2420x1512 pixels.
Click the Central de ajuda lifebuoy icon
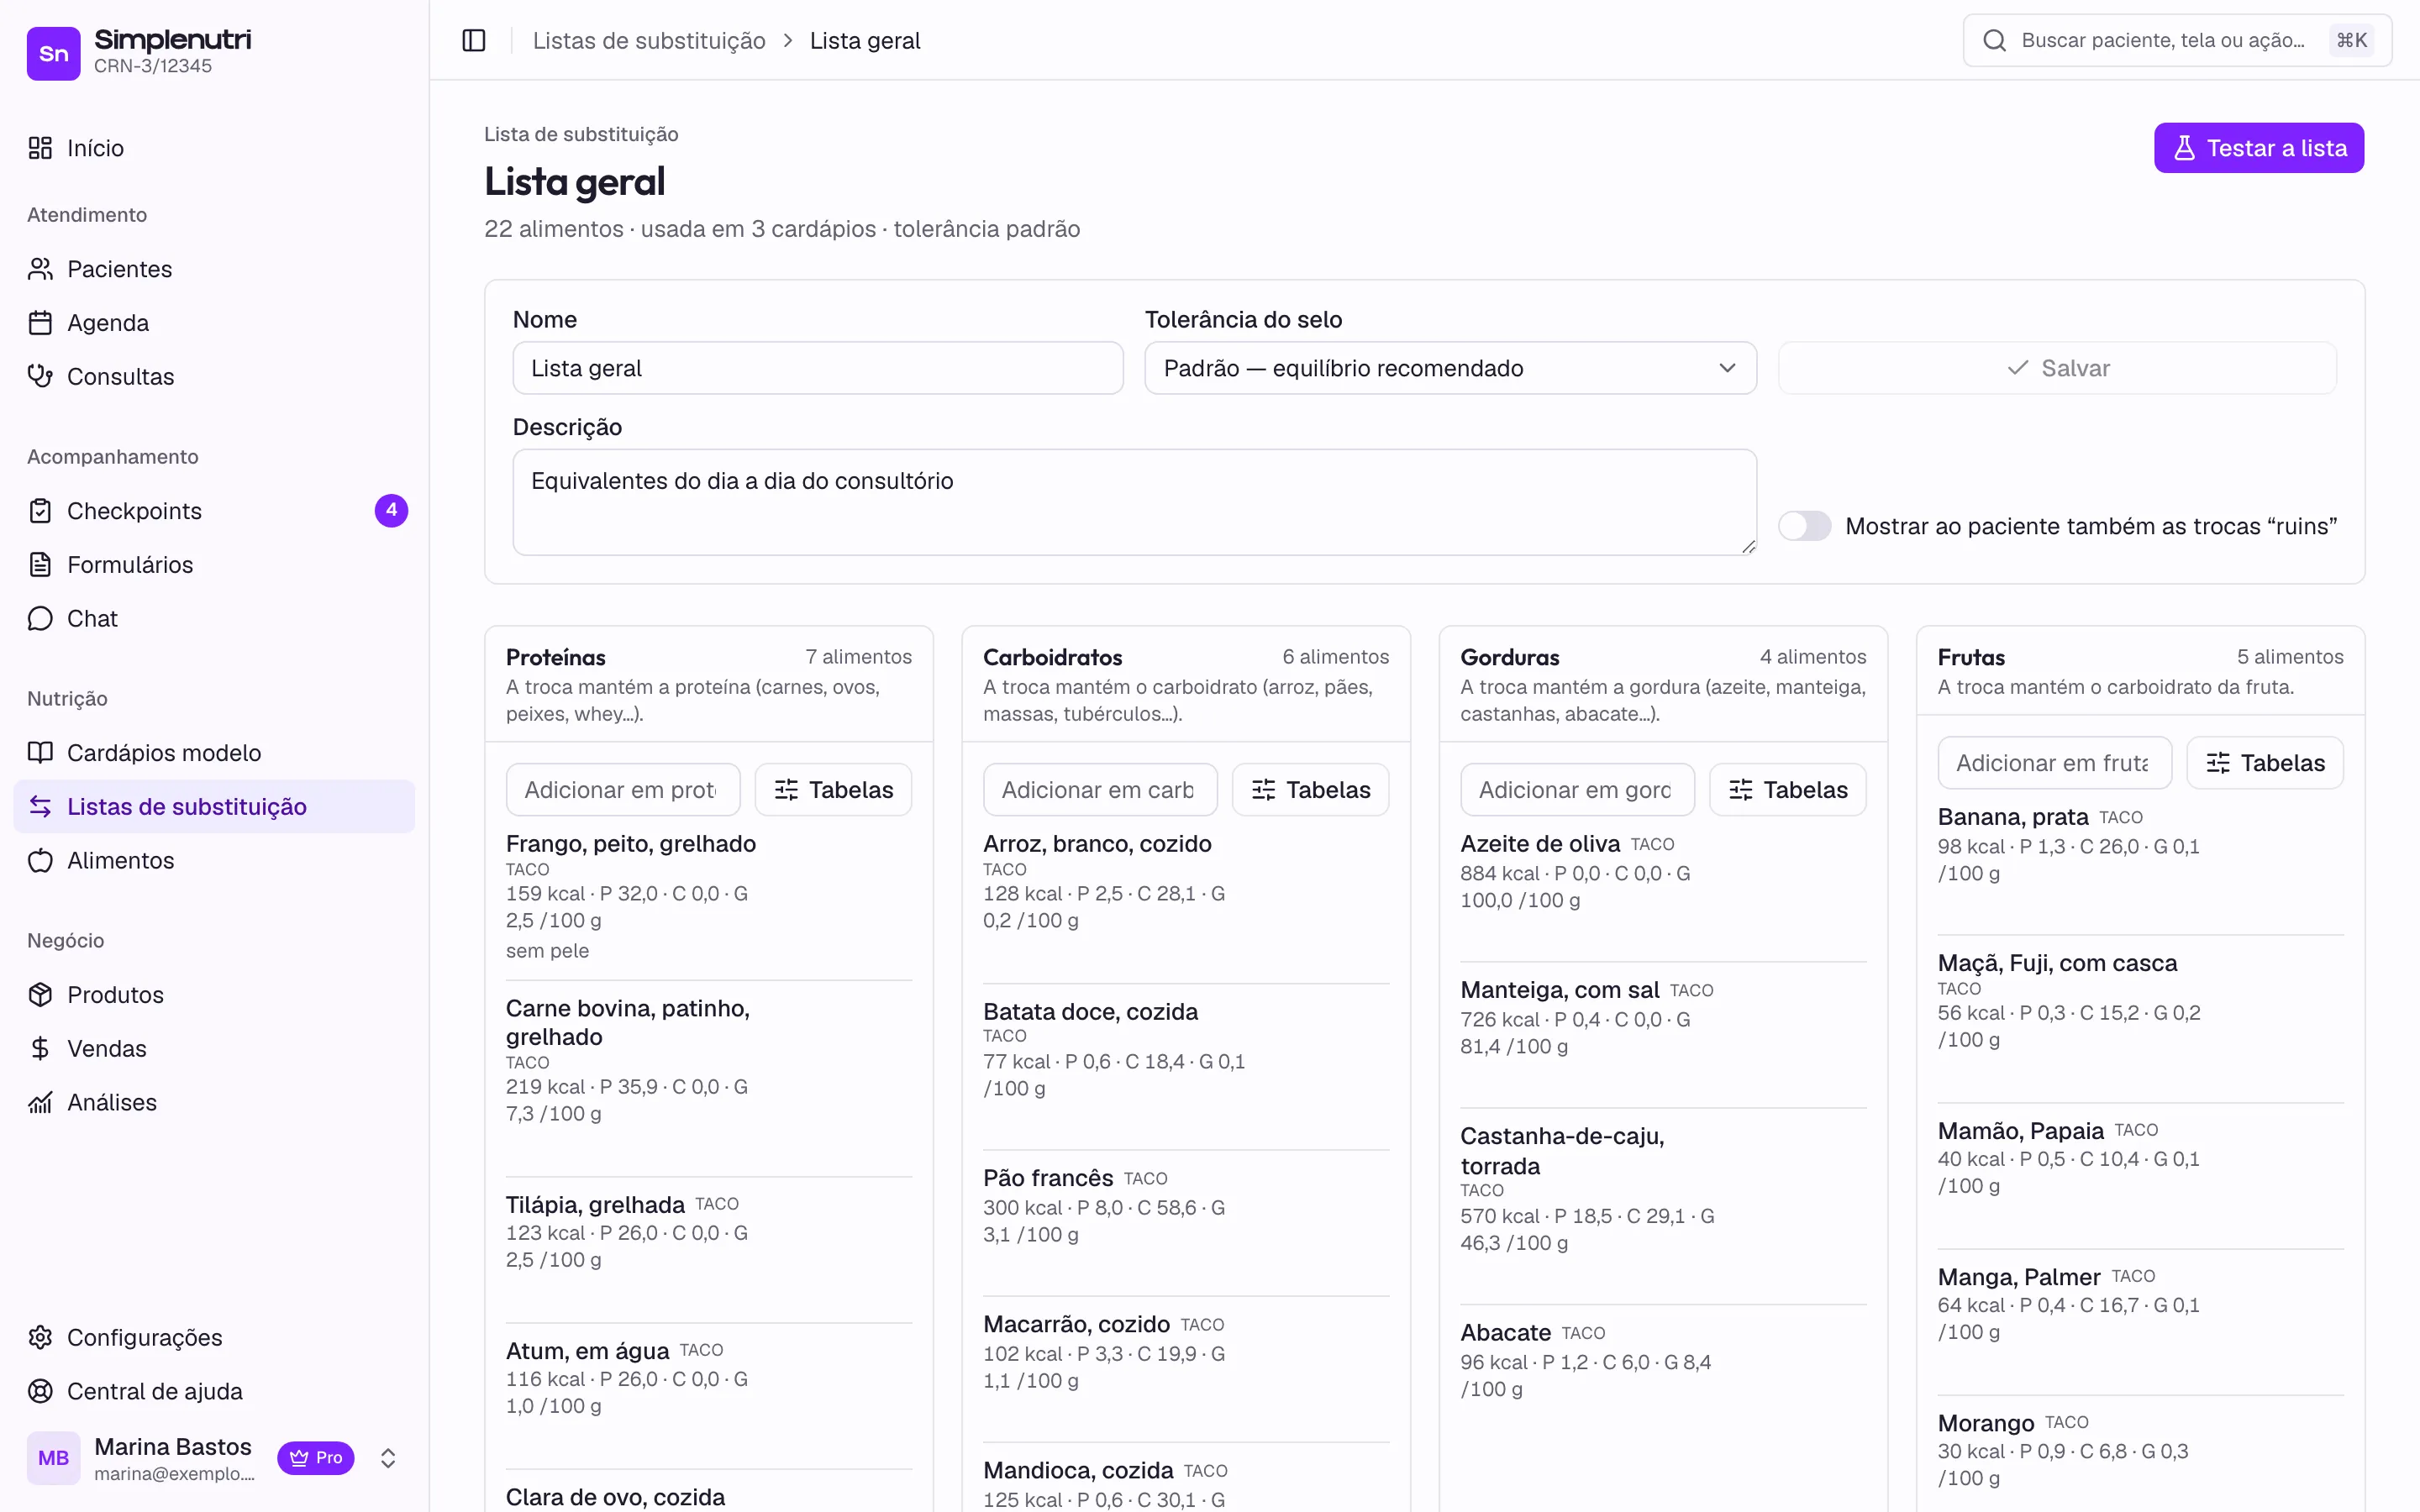40,1392
